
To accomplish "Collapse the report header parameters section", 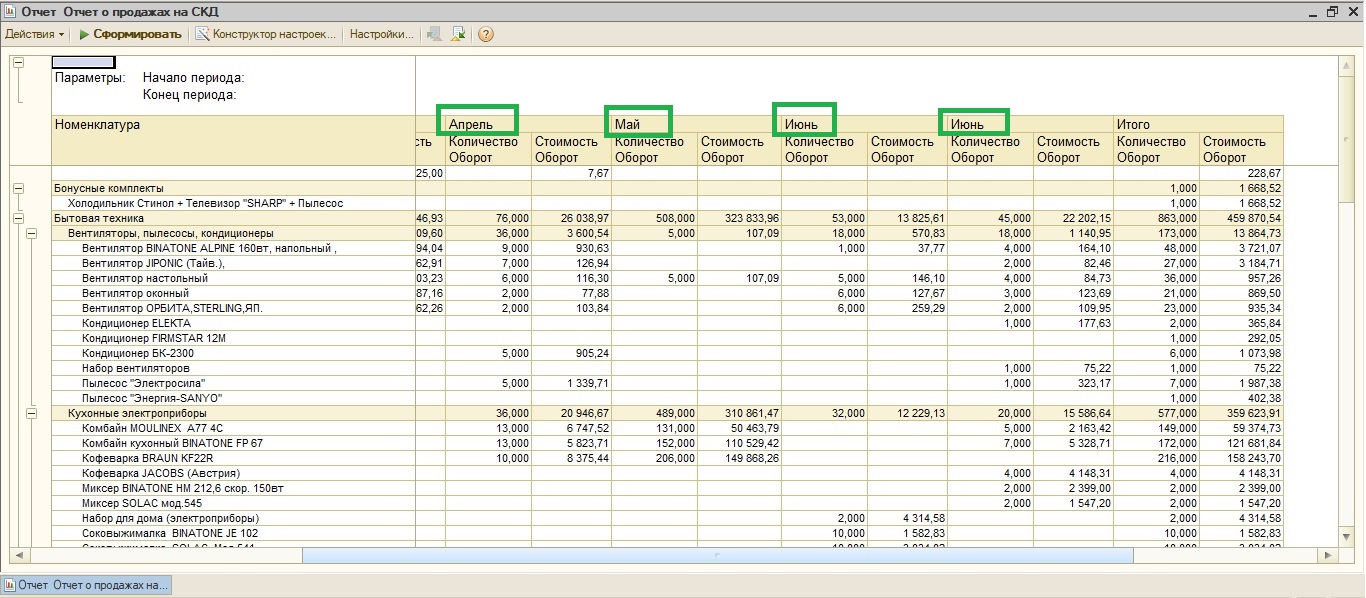I will (x=18, y=62).
